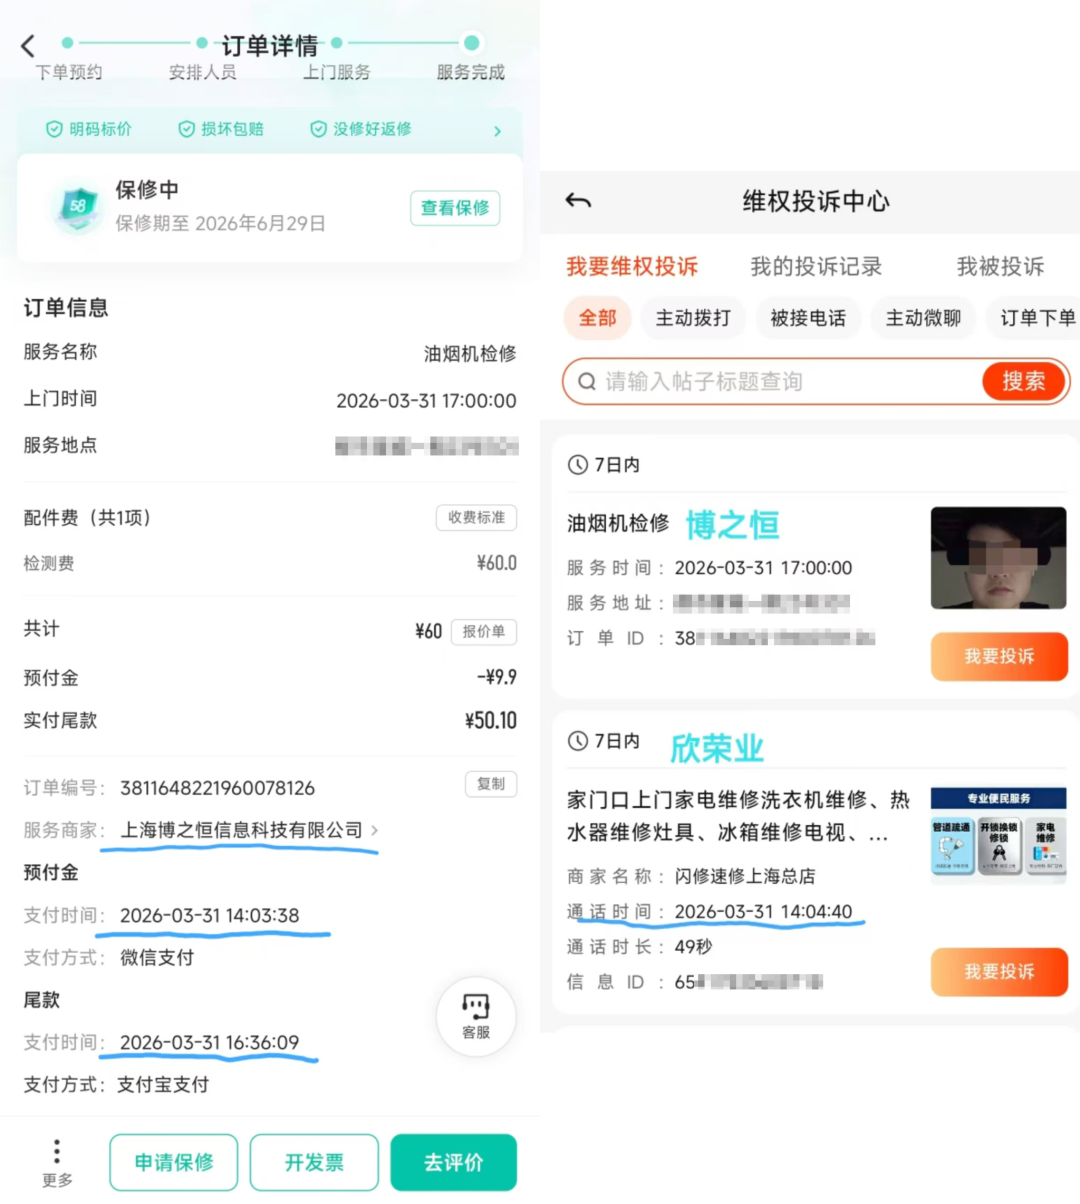Tap the 下单预约 progress step dot

(67, 43)
